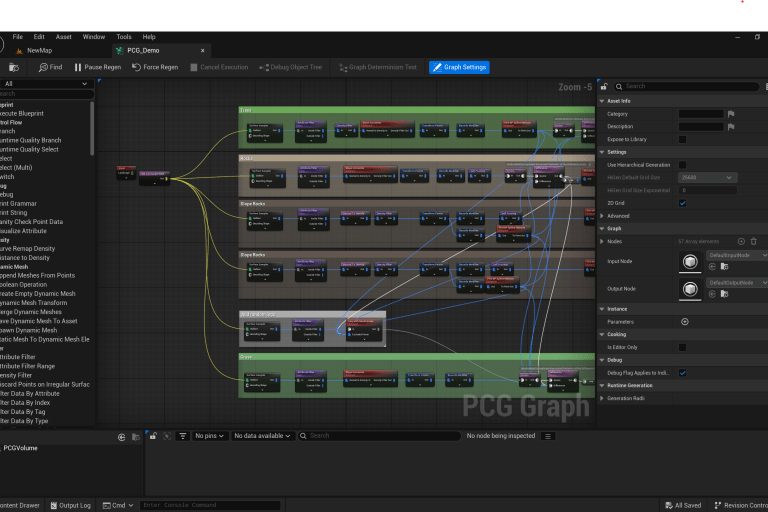This screenshot has width=768, height=512.
Task: Browse to the Output Node asset
Action: click(724, 294)
